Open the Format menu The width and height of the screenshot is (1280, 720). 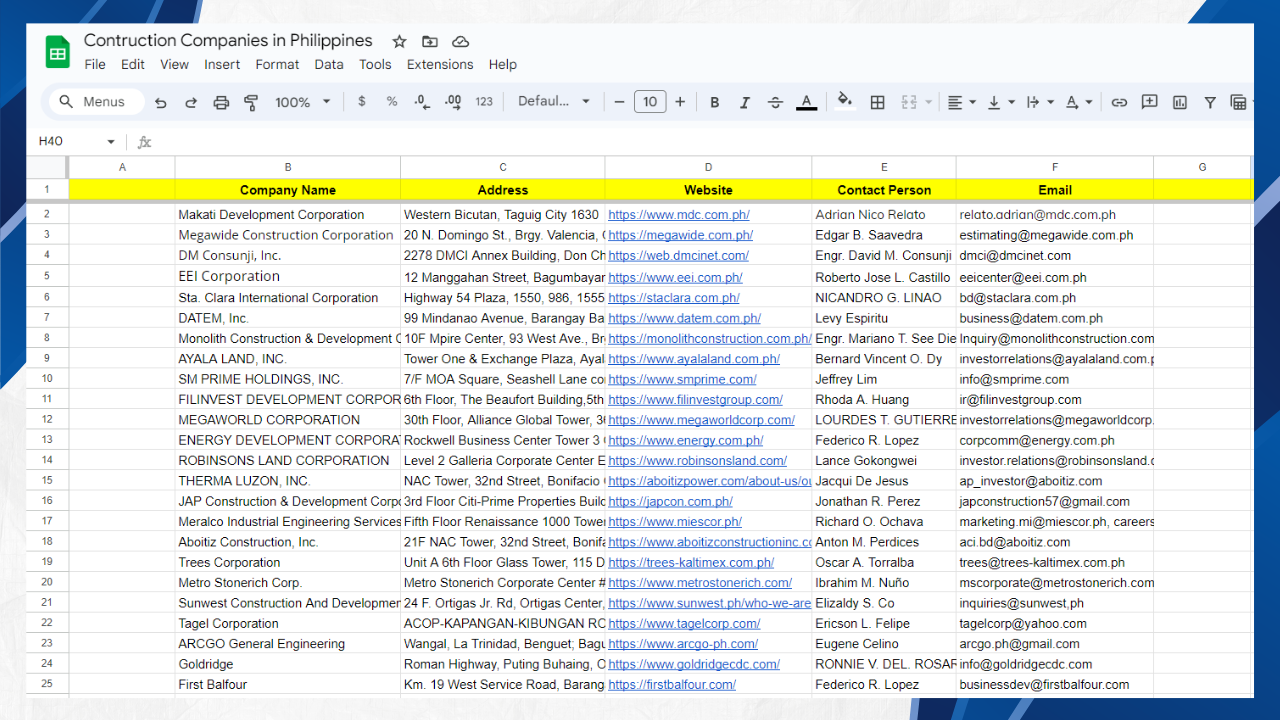tap(277, 64)
